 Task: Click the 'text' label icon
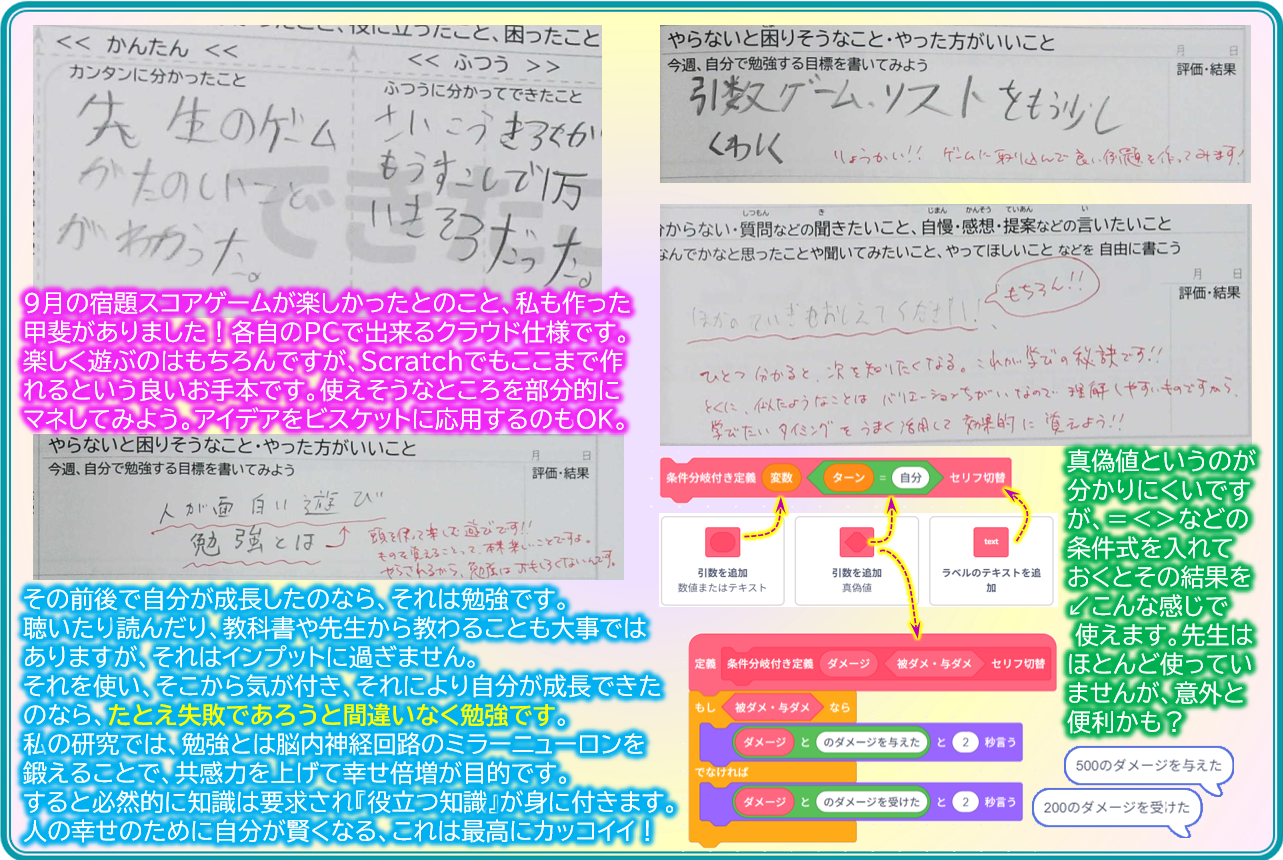tap(990, 542)
